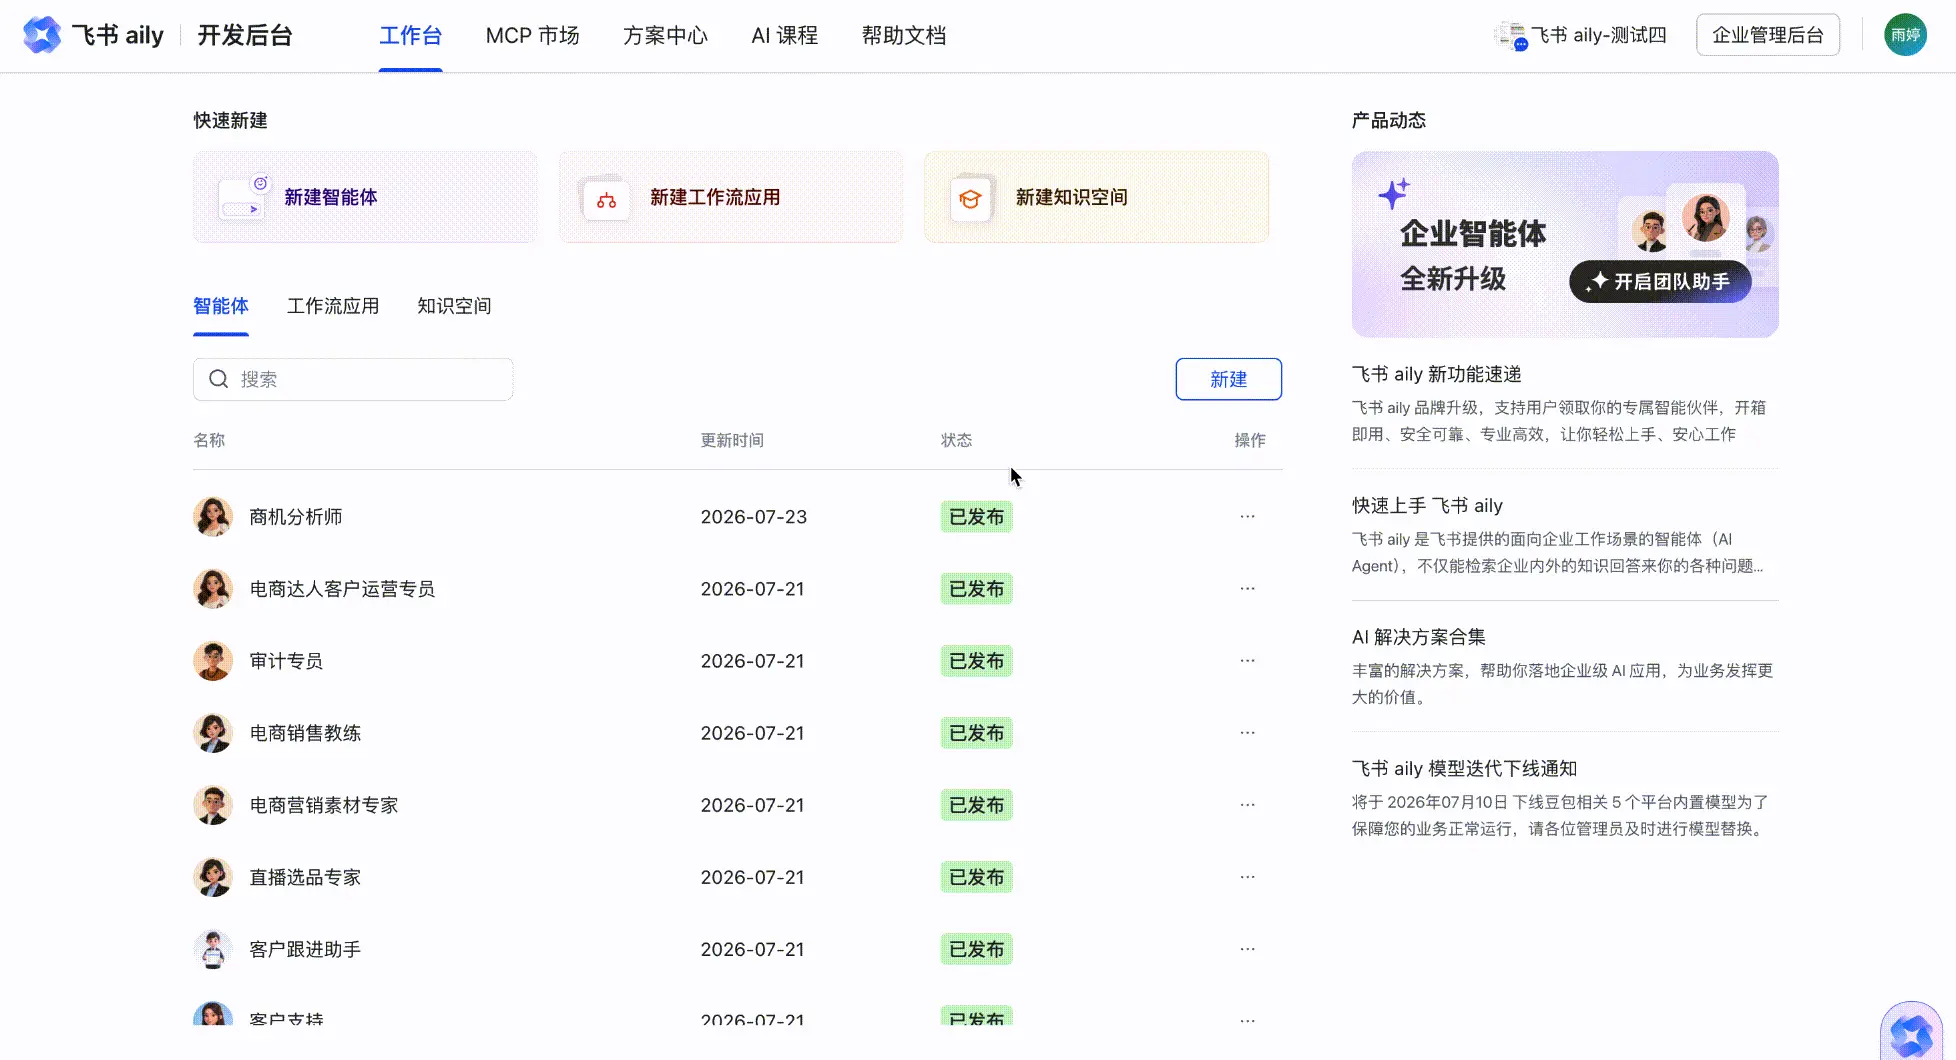Click the 新建工作流应用 card icon
1956x1060 pixels.
click(606, 200)
